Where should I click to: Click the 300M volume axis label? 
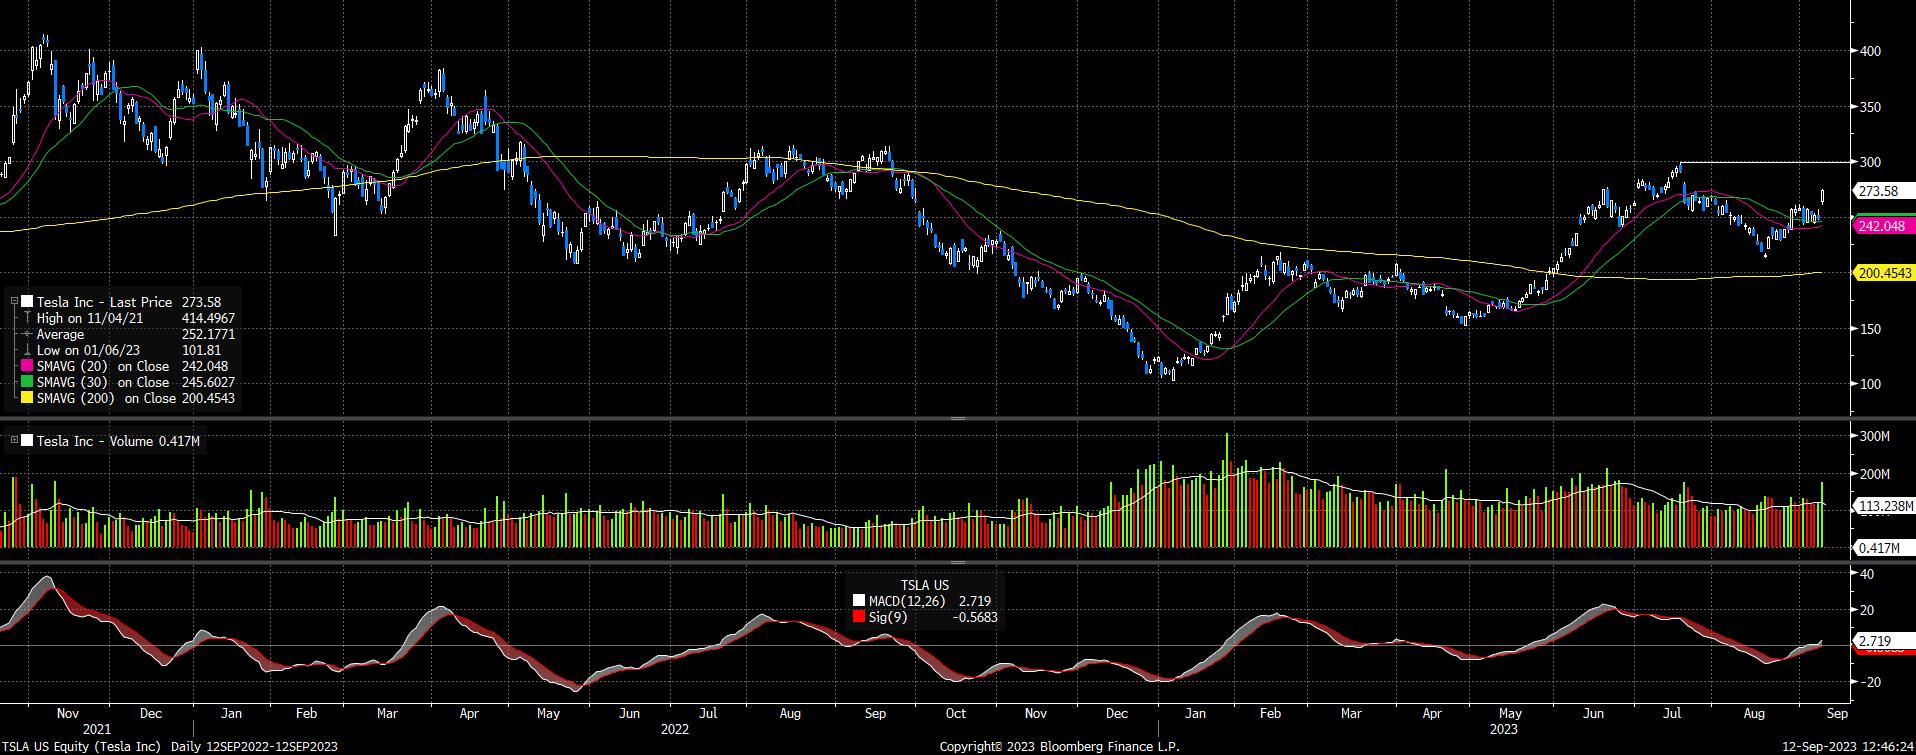1873,437
